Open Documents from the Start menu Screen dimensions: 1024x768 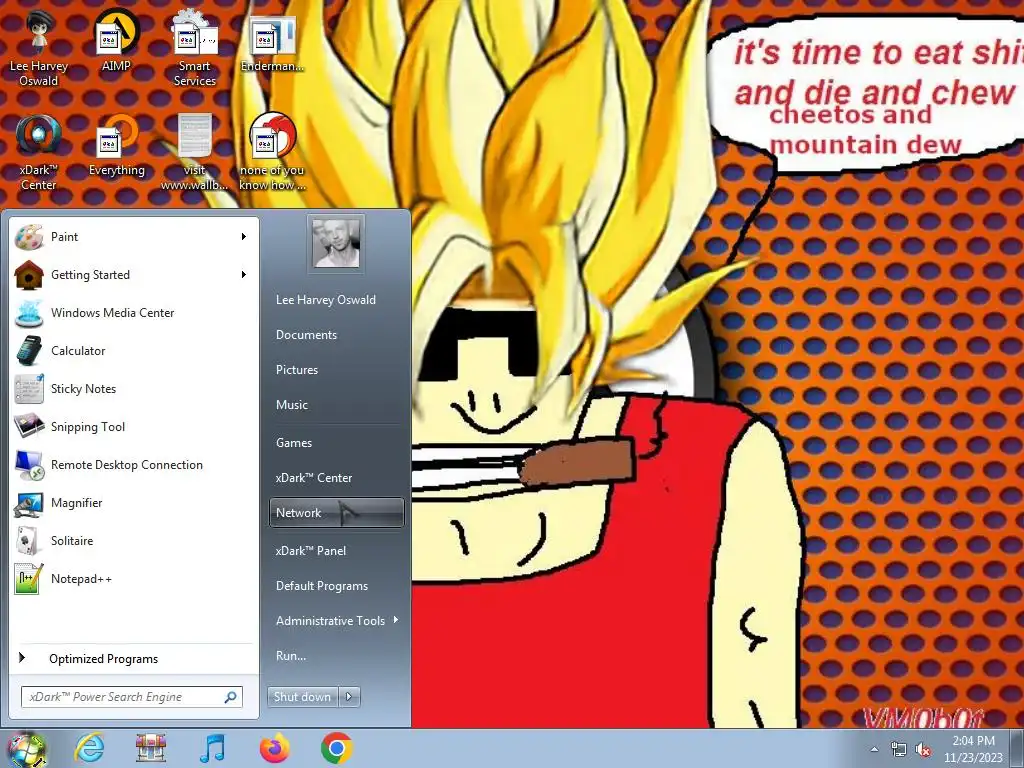[306, 335]
